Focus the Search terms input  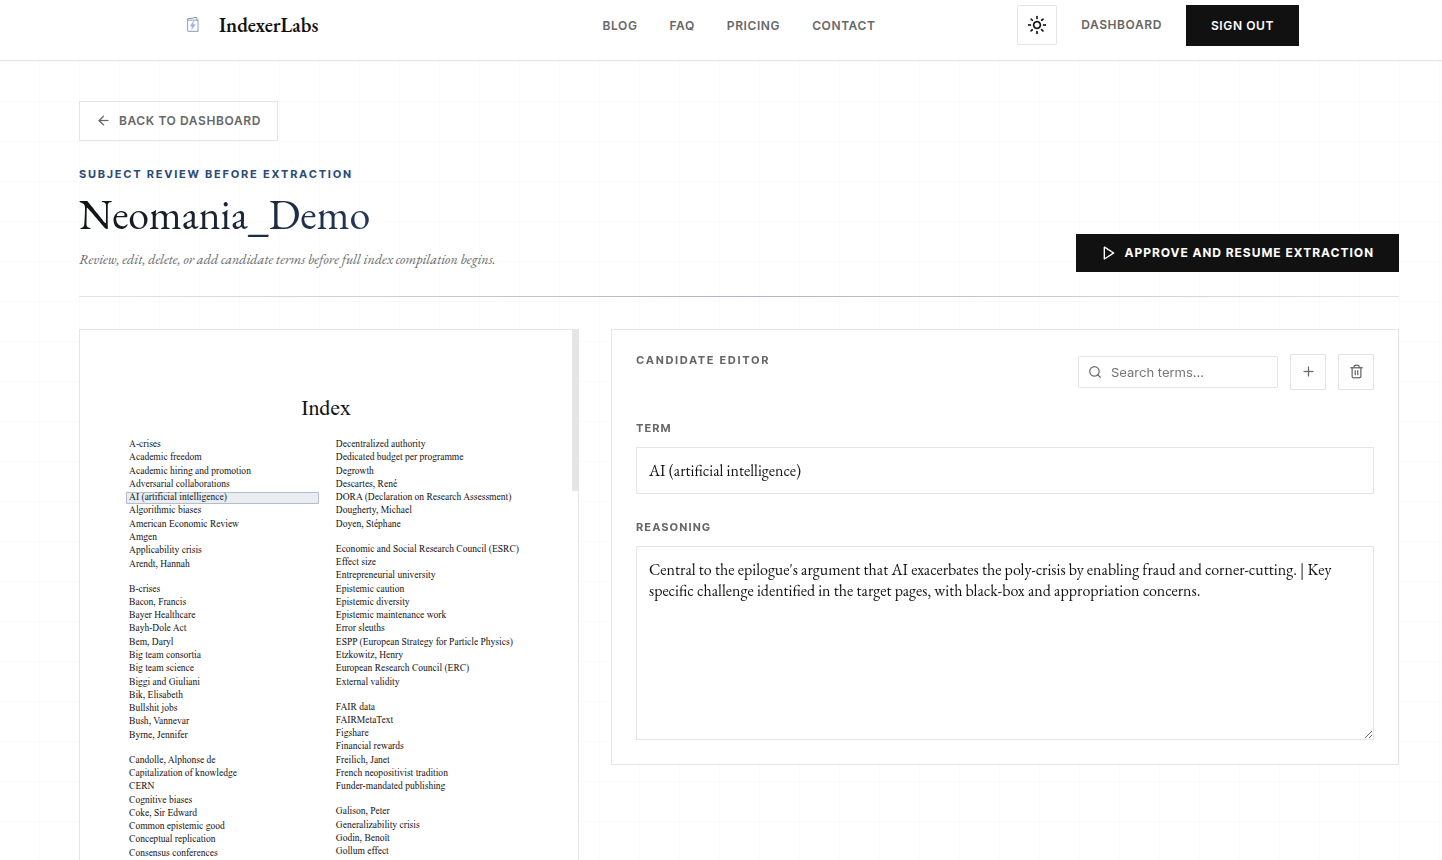click(1178, 372)
